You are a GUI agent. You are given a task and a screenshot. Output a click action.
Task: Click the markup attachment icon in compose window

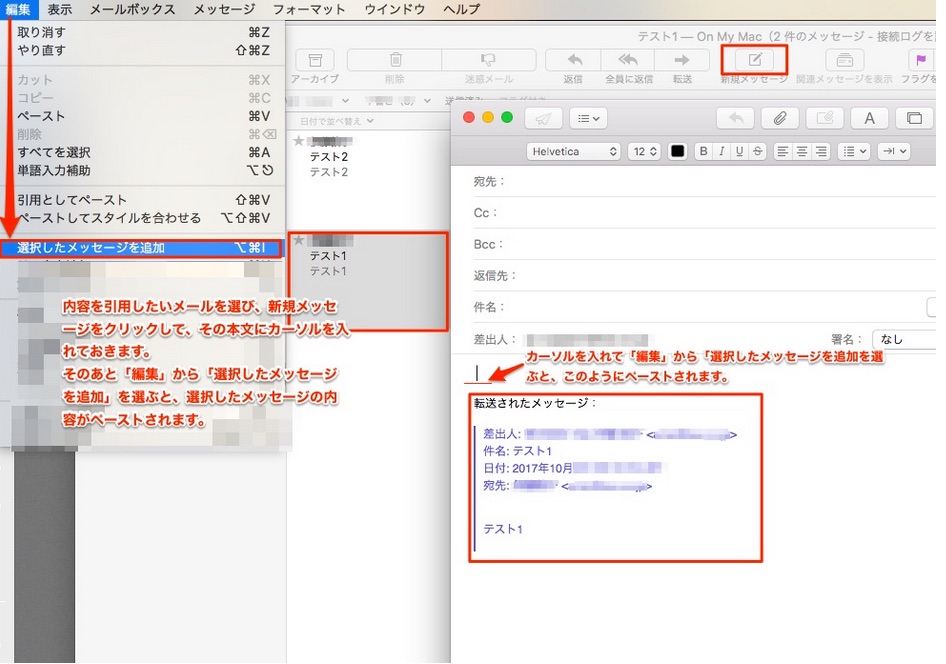point(825,118)
